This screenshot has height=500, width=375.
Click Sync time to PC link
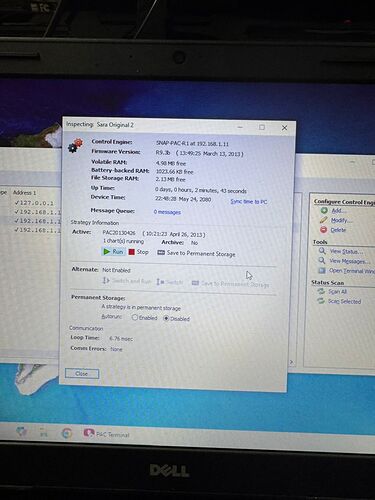point(249,202)
